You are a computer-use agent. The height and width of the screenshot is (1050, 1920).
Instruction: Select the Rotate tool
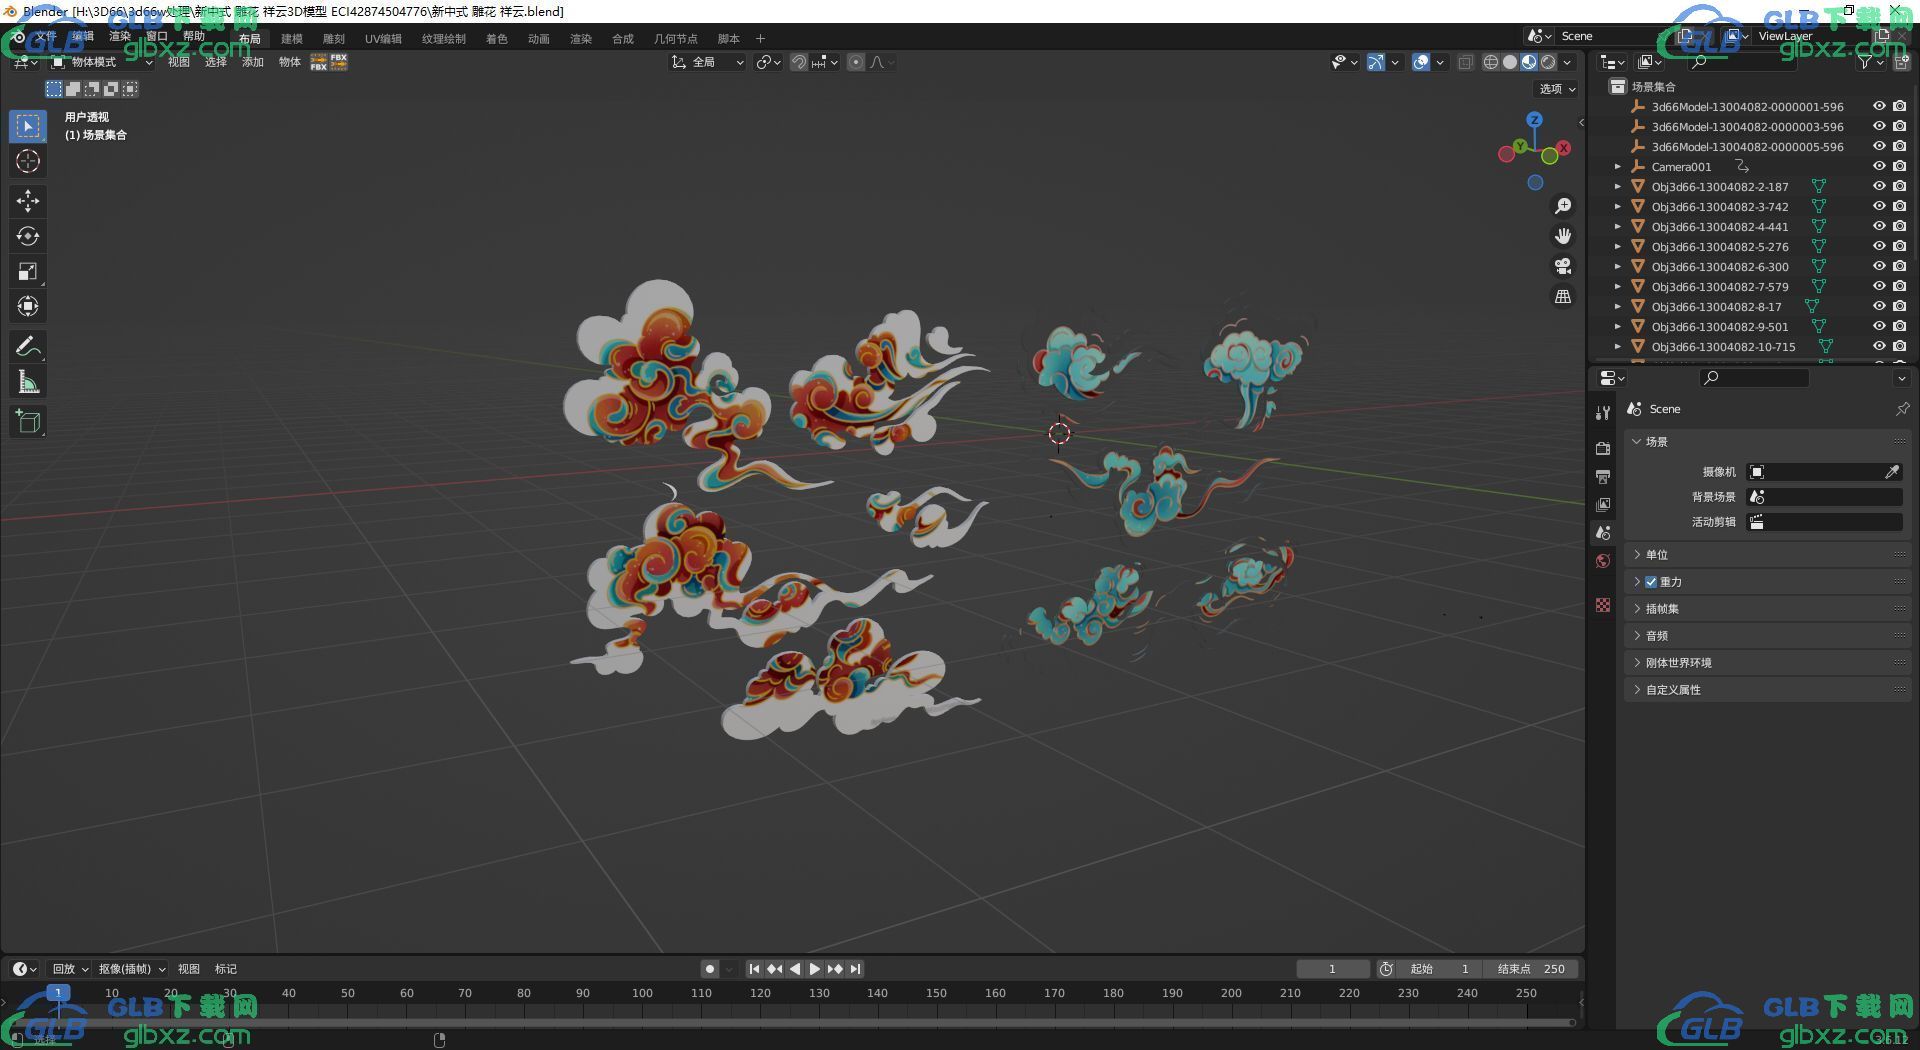point(28,236)
